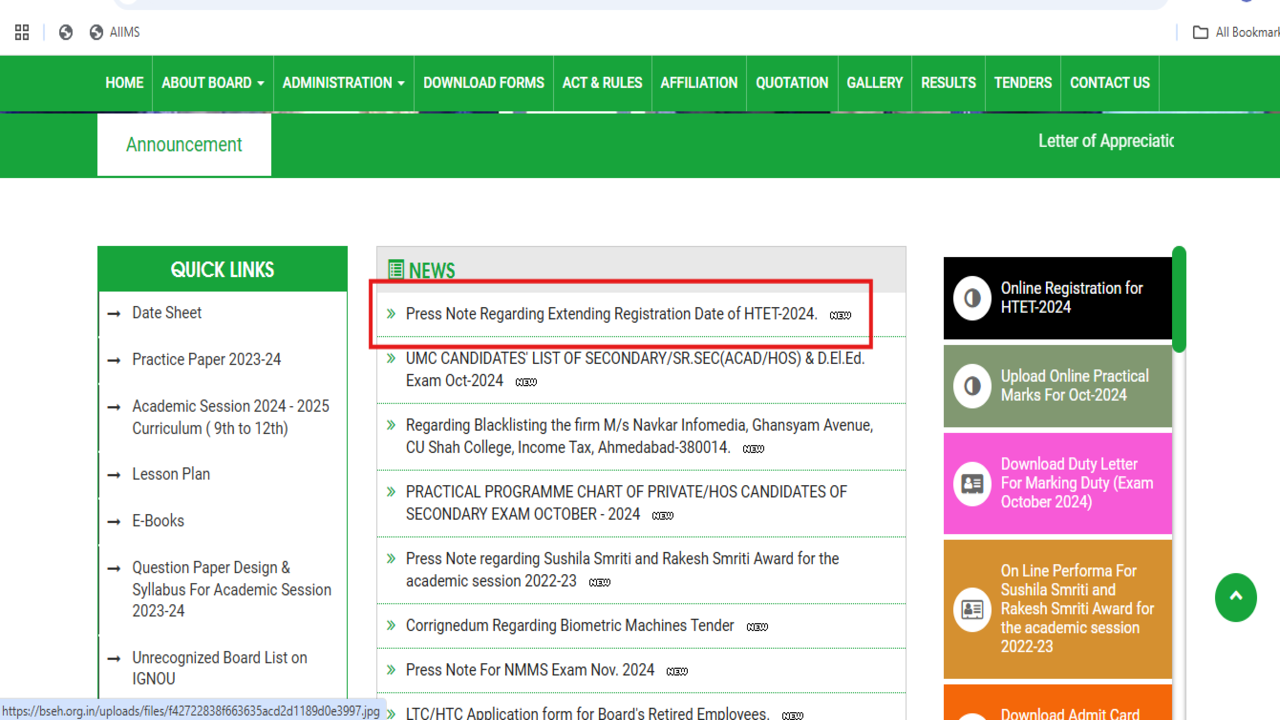
Task: Open the E-Books quick link
Action: [x=158, y=521]
